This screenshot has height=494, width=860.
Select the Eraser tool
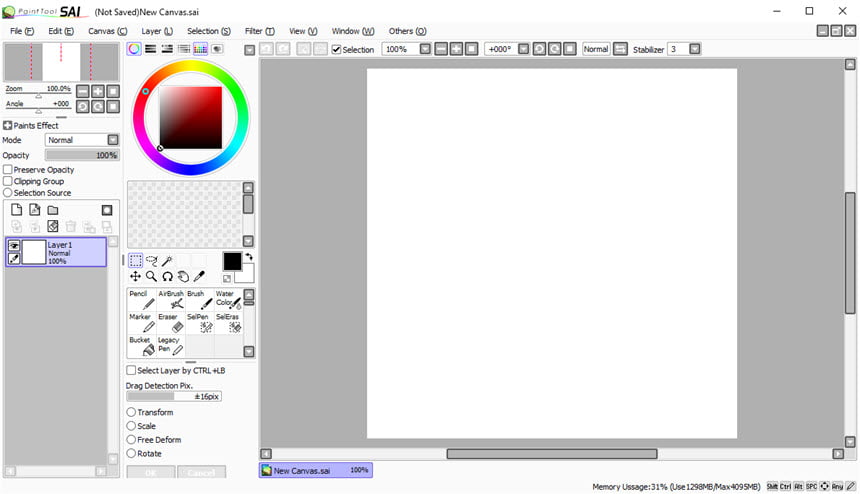tap(171, 323)
